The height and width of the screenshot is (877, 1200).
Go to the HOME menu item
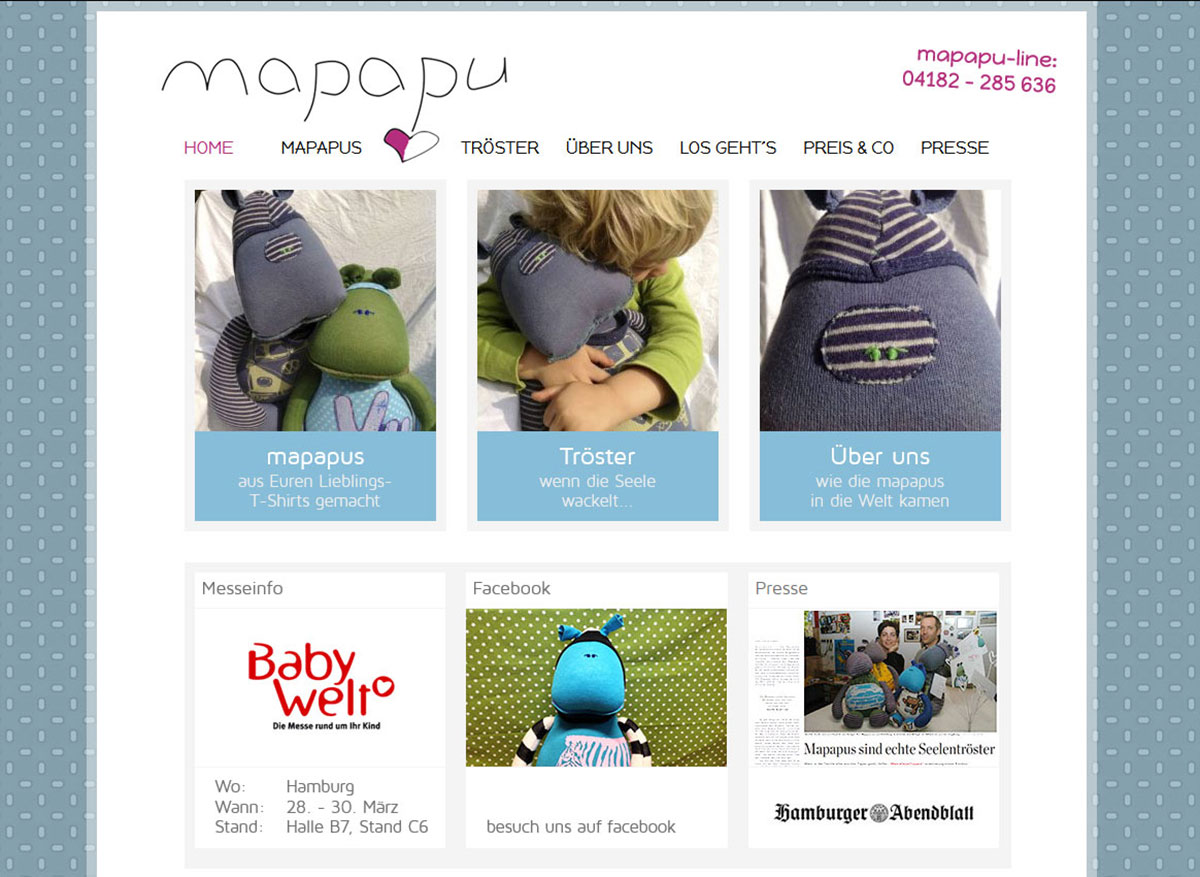coord(208,148)
